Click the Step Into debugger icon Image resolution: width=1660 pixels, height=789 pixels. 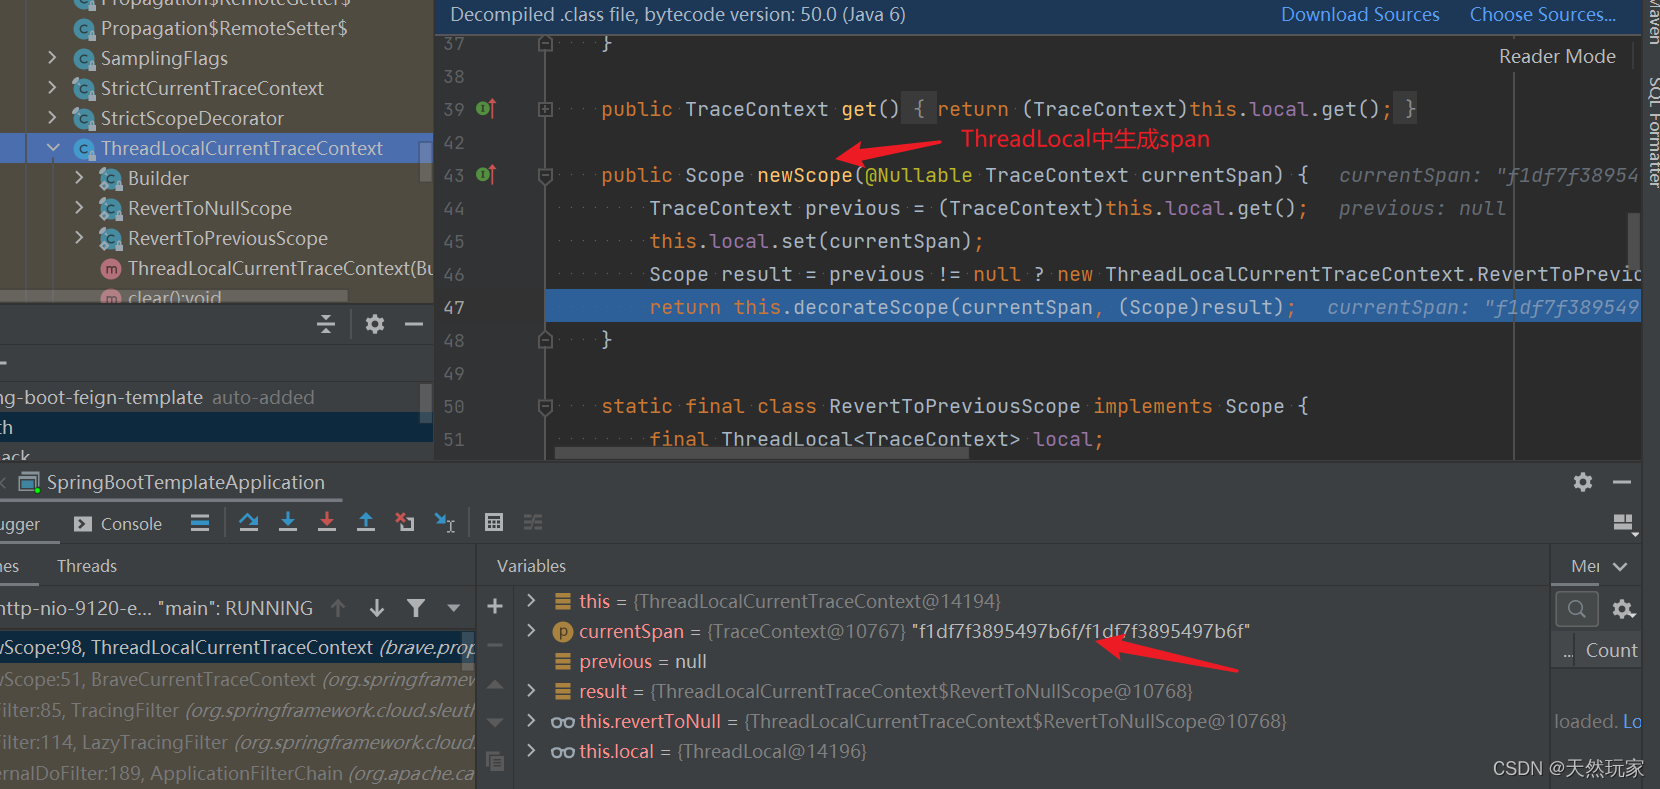tap(288, 522)
